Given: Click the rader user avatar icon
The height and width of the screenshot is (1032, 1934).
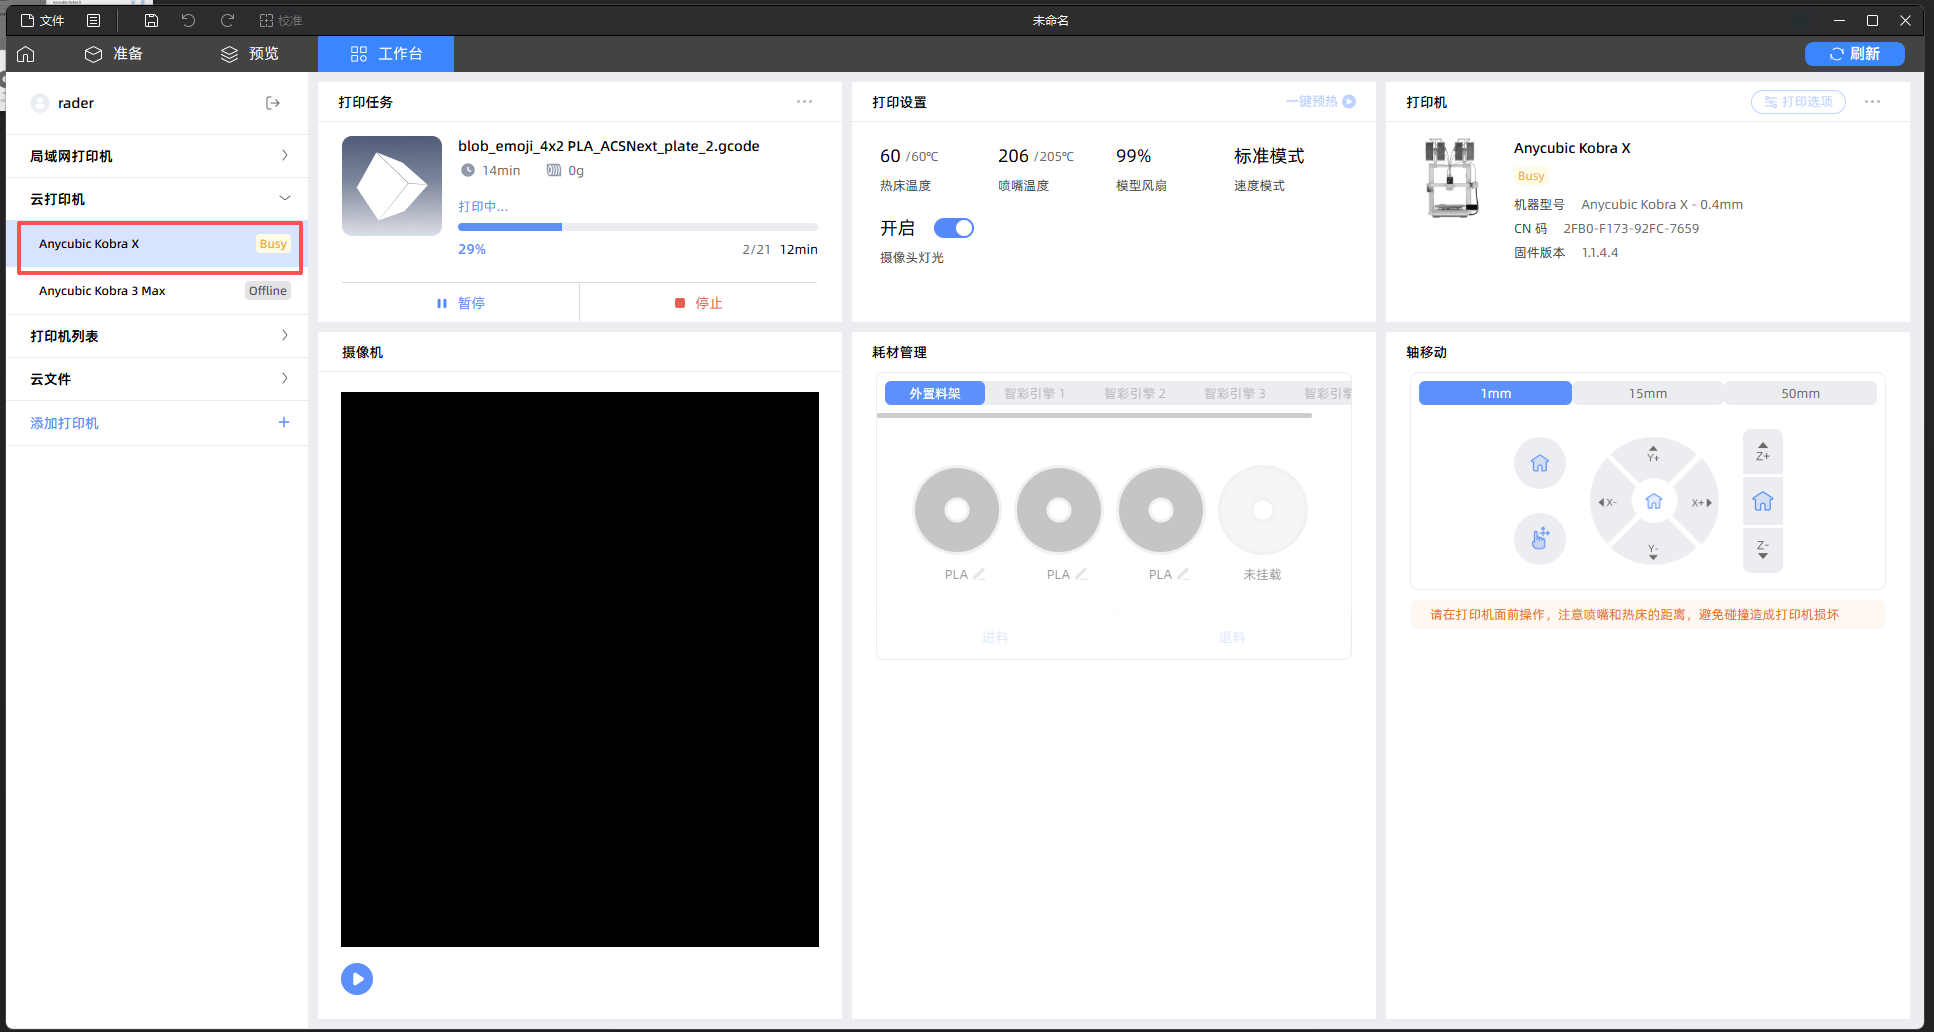Looking at the screenshot, I should coord(40,103).
